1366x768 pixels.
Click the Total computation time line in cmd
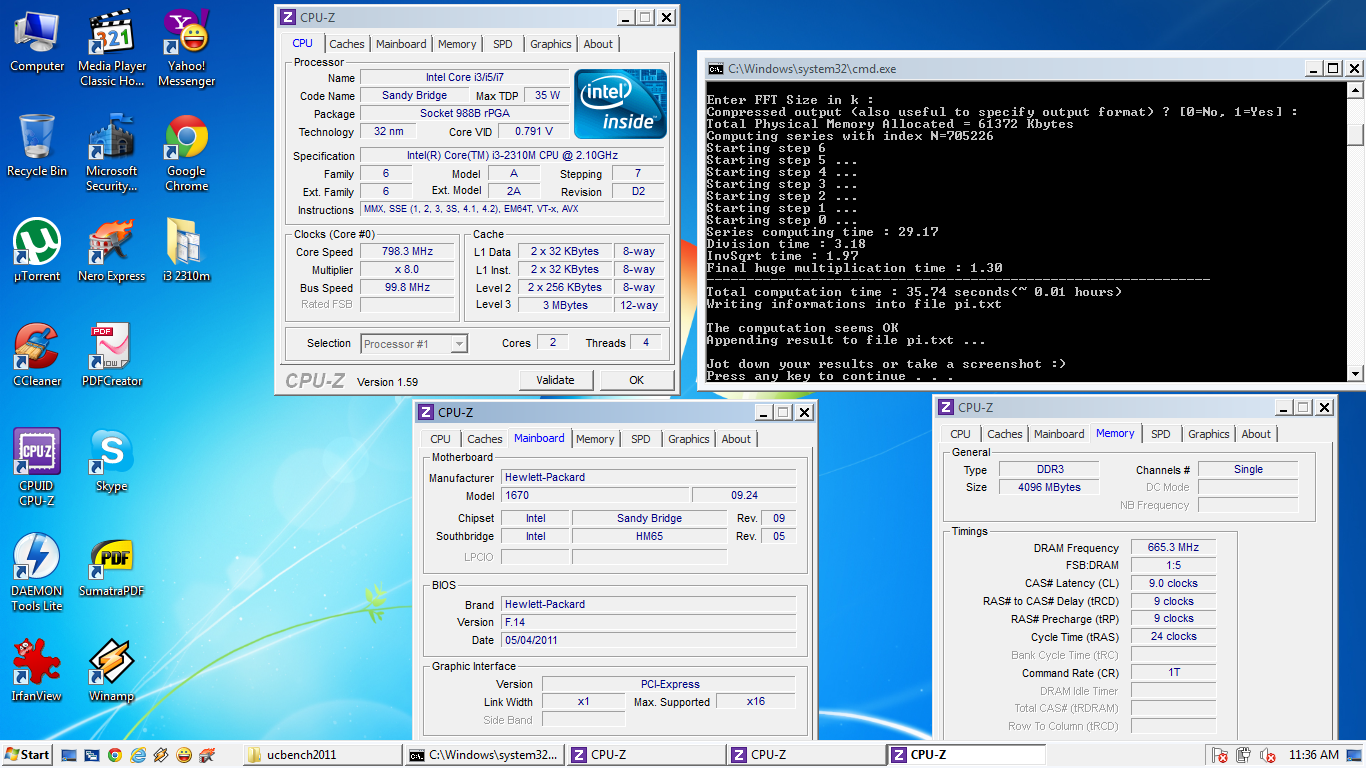click(914, 292)
